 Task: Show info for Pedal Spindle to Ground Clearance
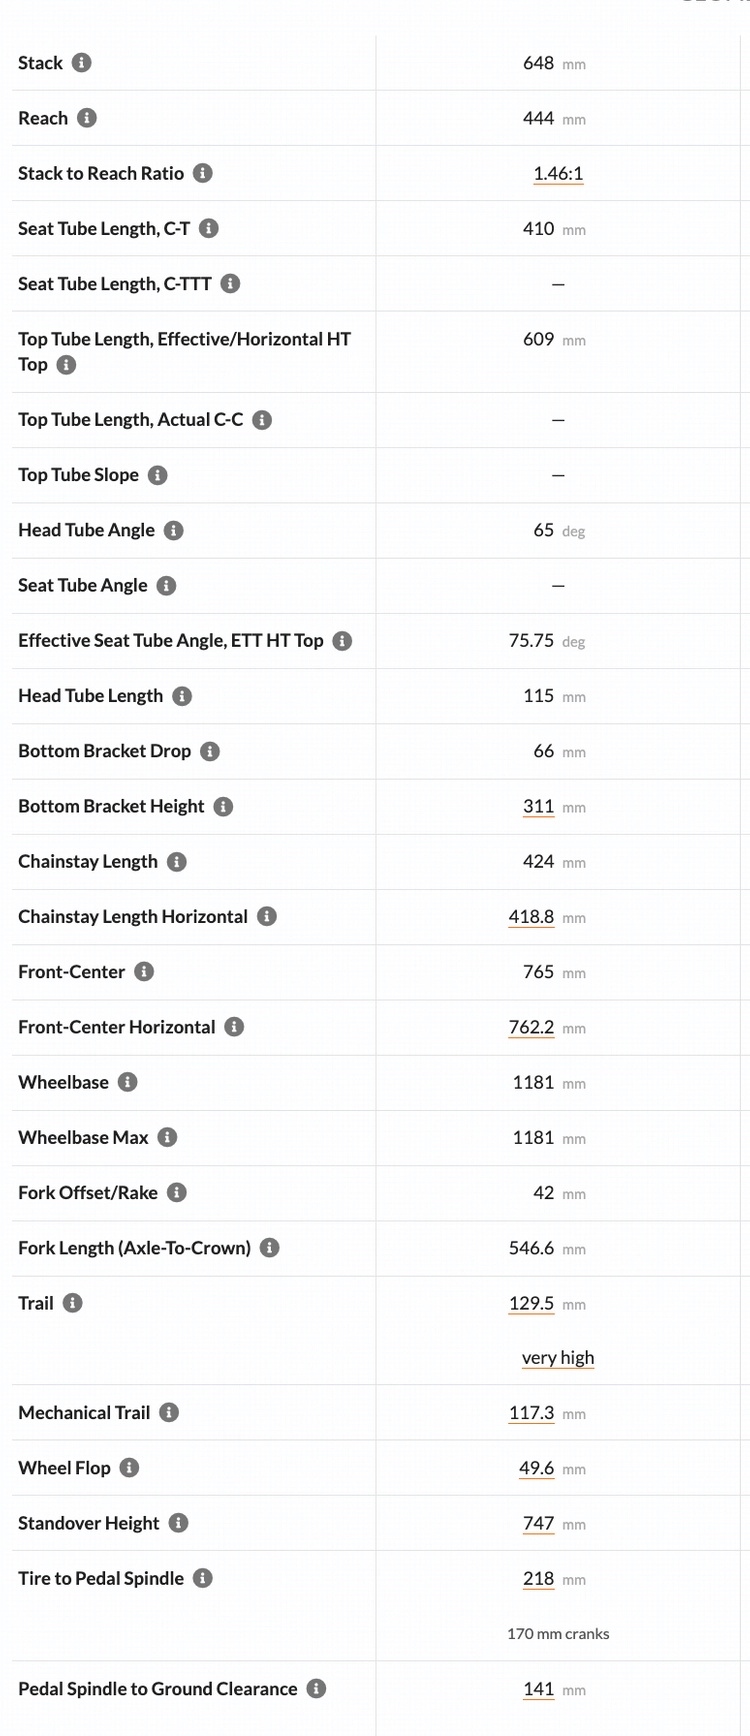click(x=317, y=1689)
